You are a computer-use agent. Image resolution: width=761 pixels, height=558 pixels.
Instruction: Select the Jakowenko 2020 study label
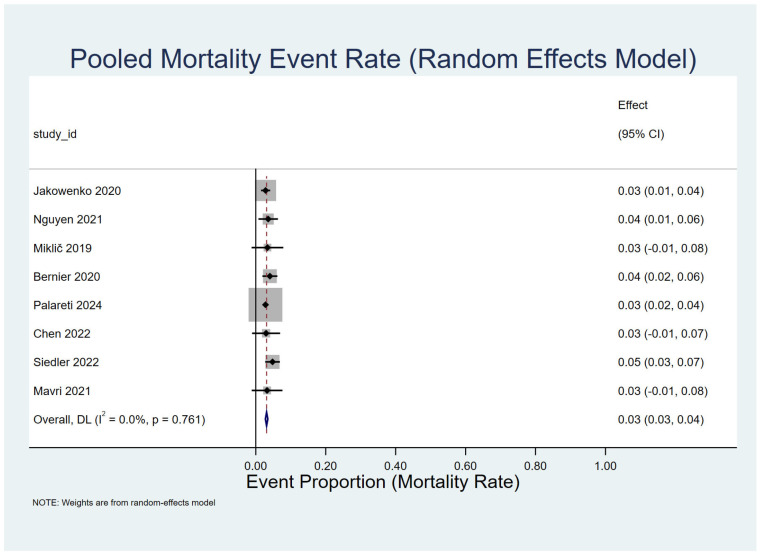[77, 191]
